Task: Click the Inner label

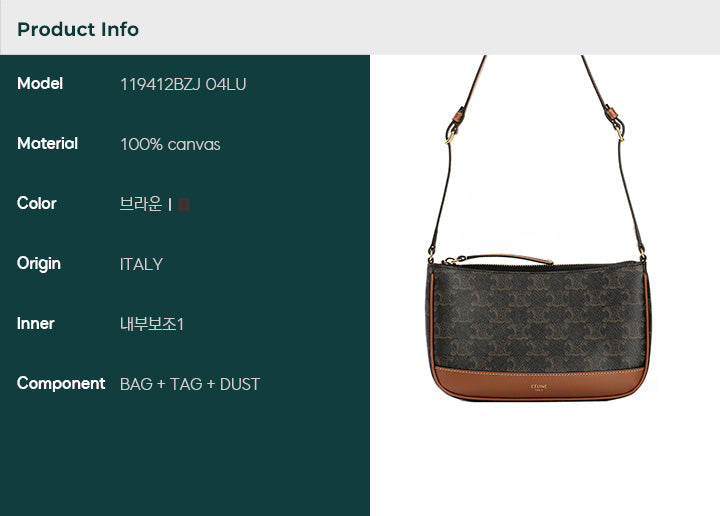Action: [35, 323]
